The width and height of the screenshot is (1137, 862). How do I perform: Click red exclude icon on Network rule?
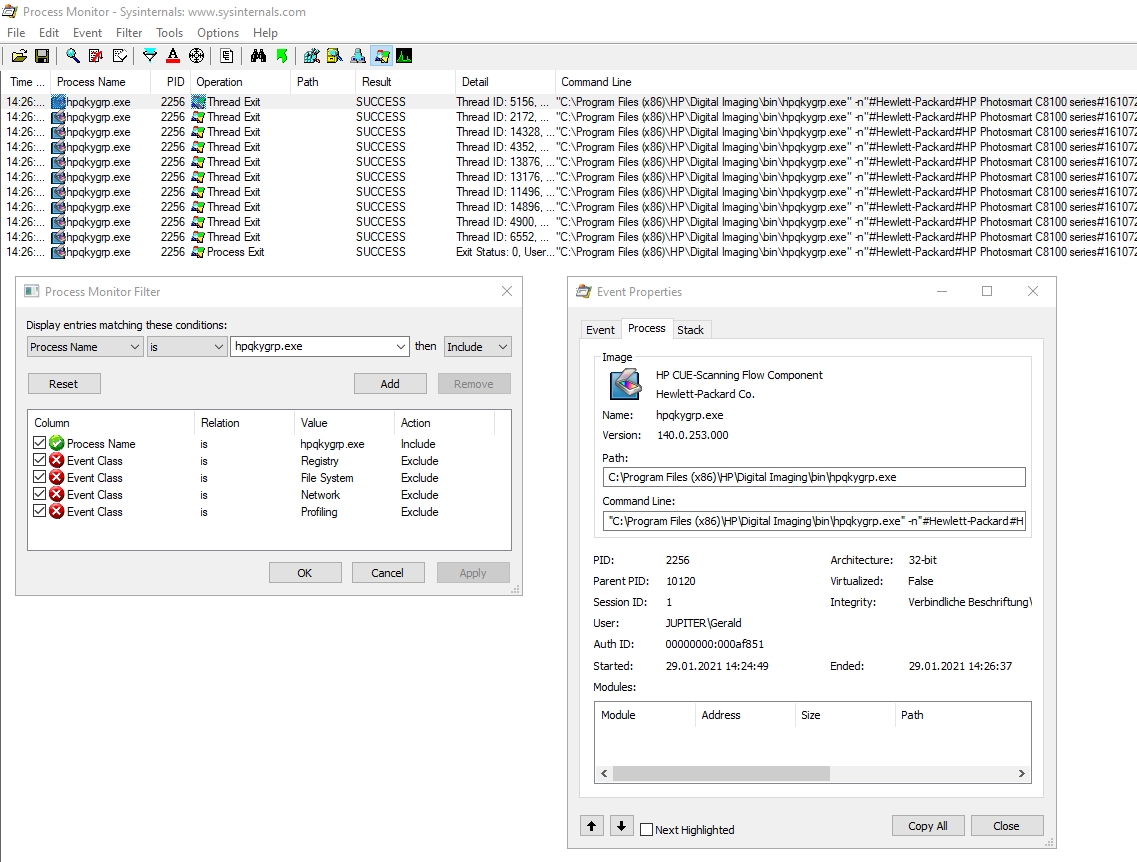click(57, 494)
